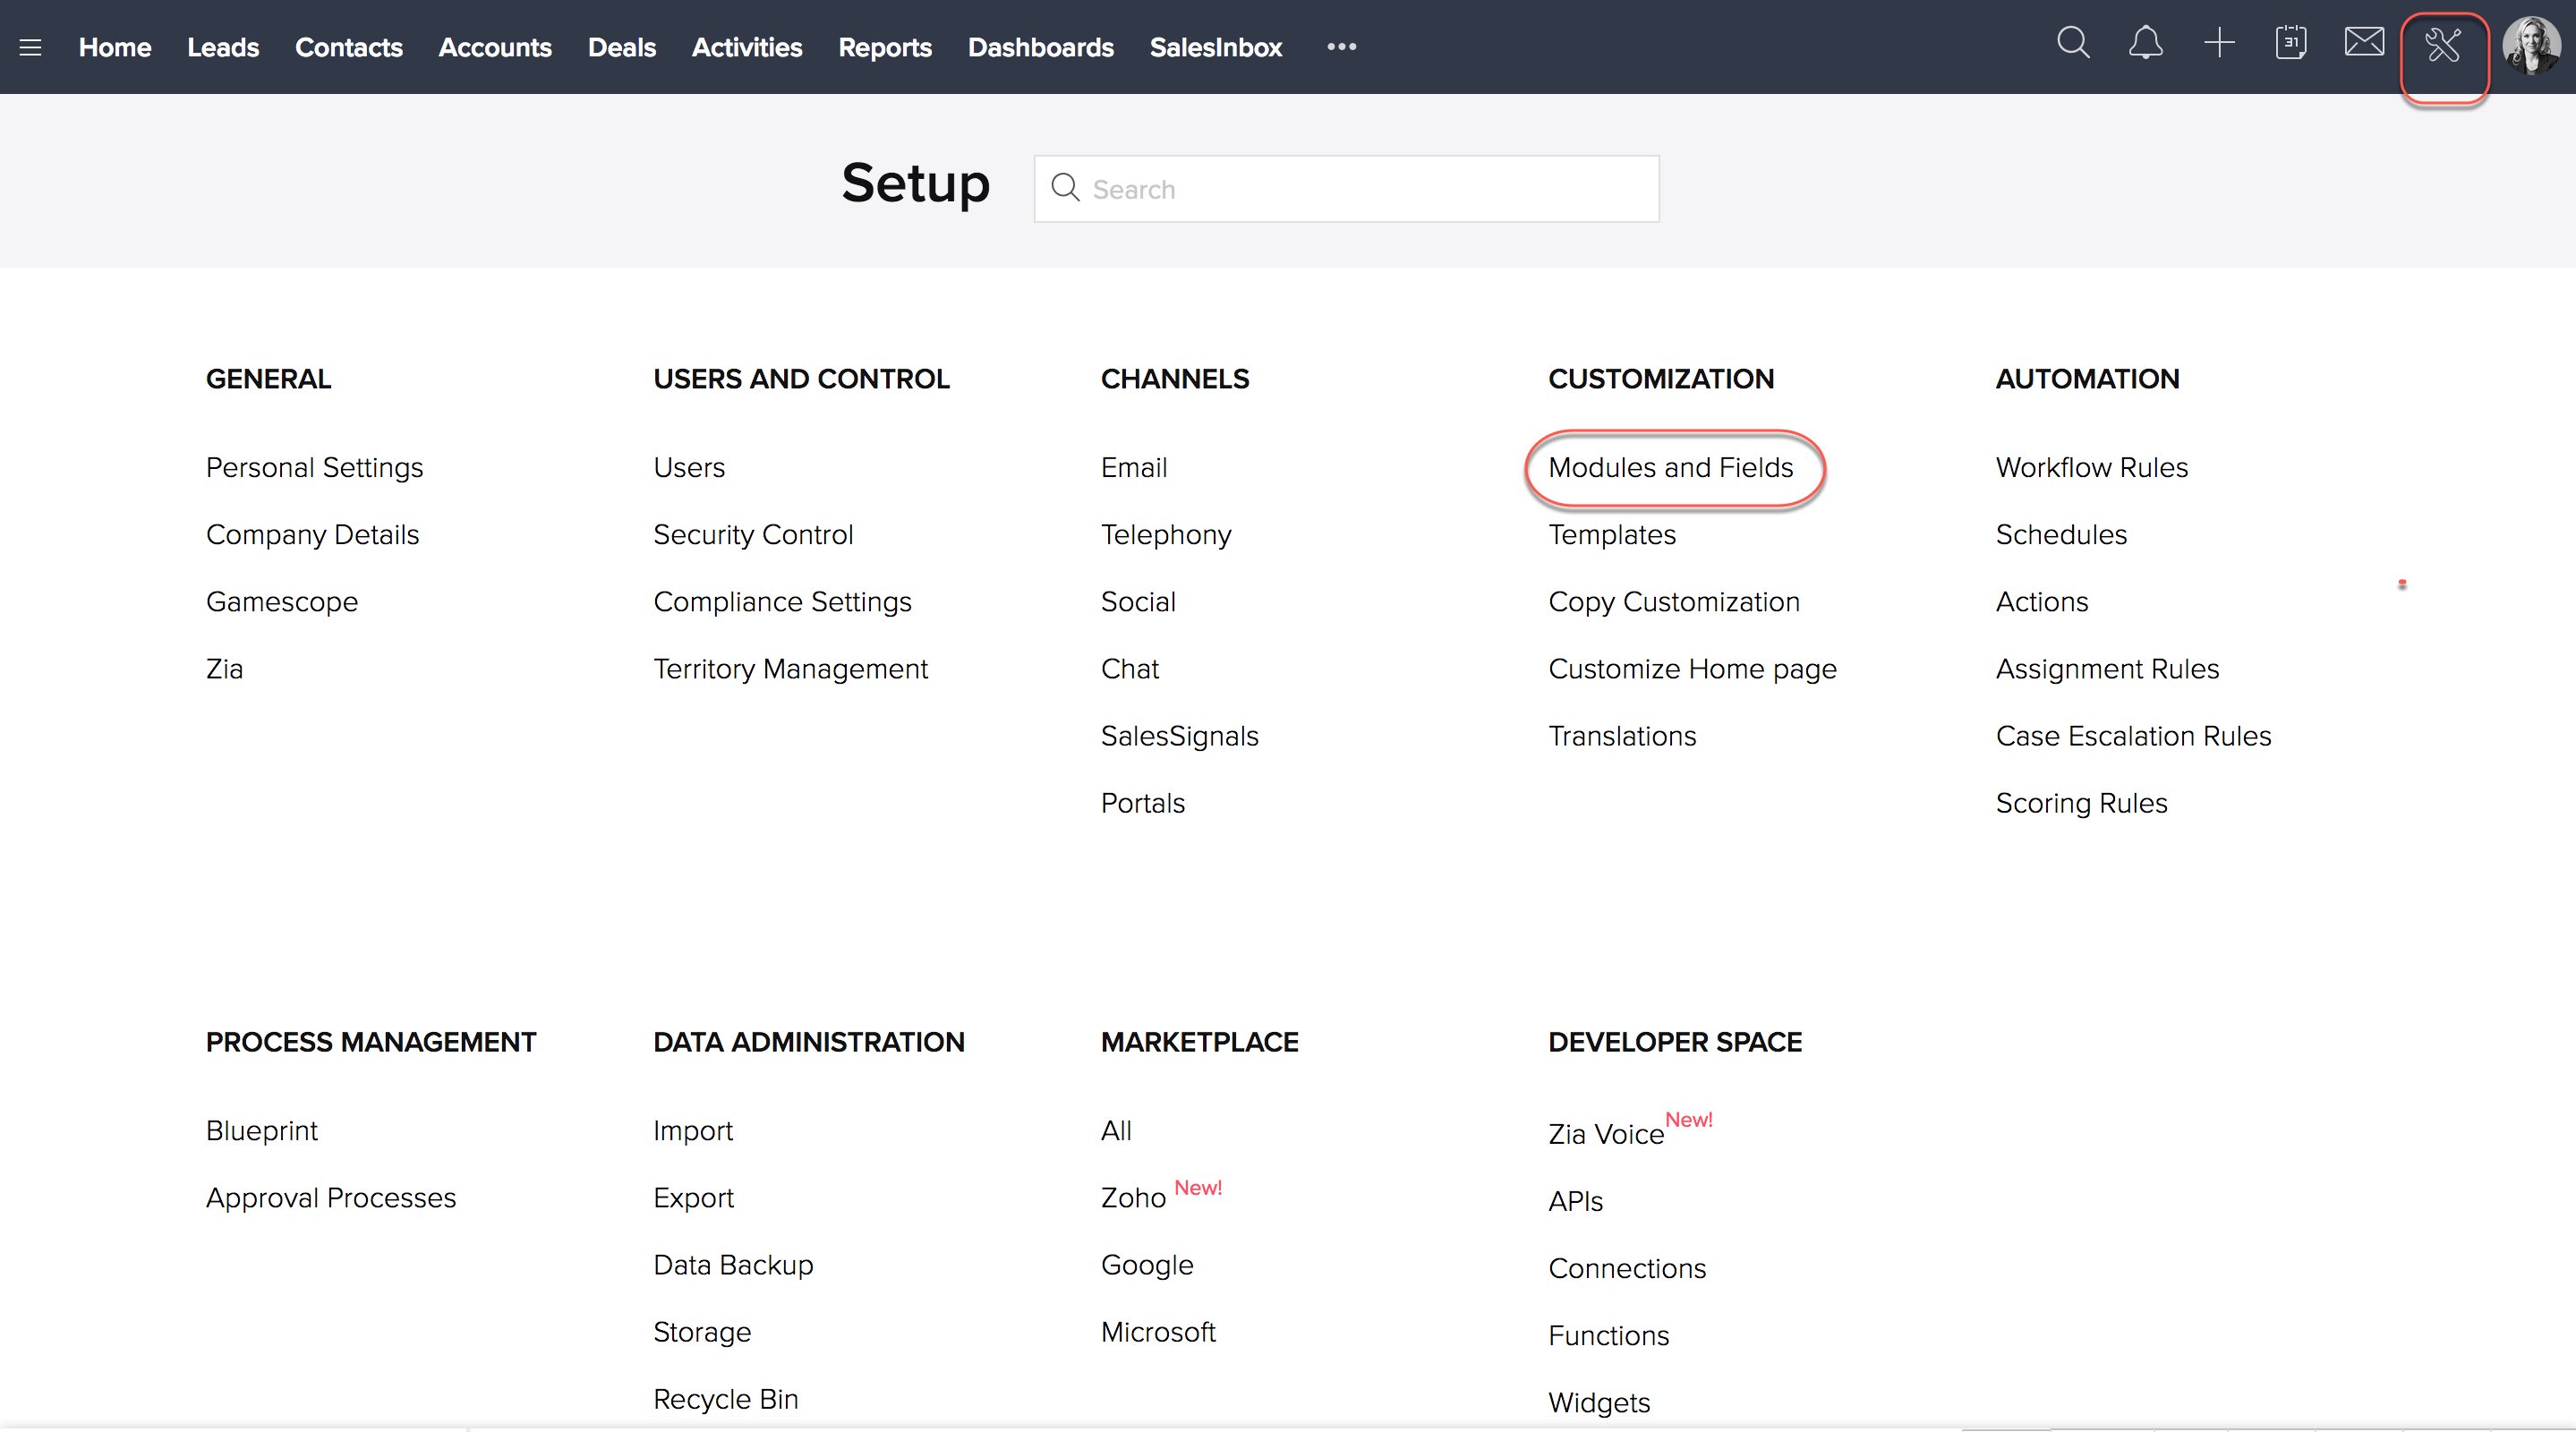Click the plus create-new icon
The width and height of the screenshot is (2576, 1432).
2218,43
